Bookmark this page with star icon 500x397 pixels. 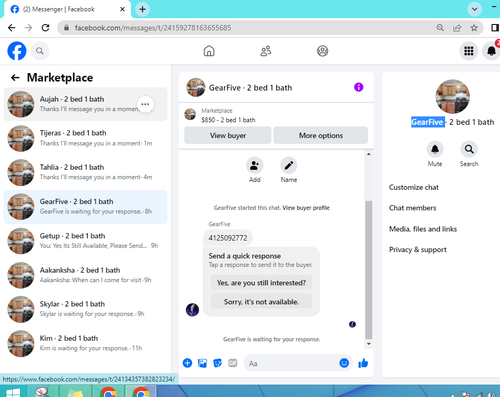click(x=474, y=28)
